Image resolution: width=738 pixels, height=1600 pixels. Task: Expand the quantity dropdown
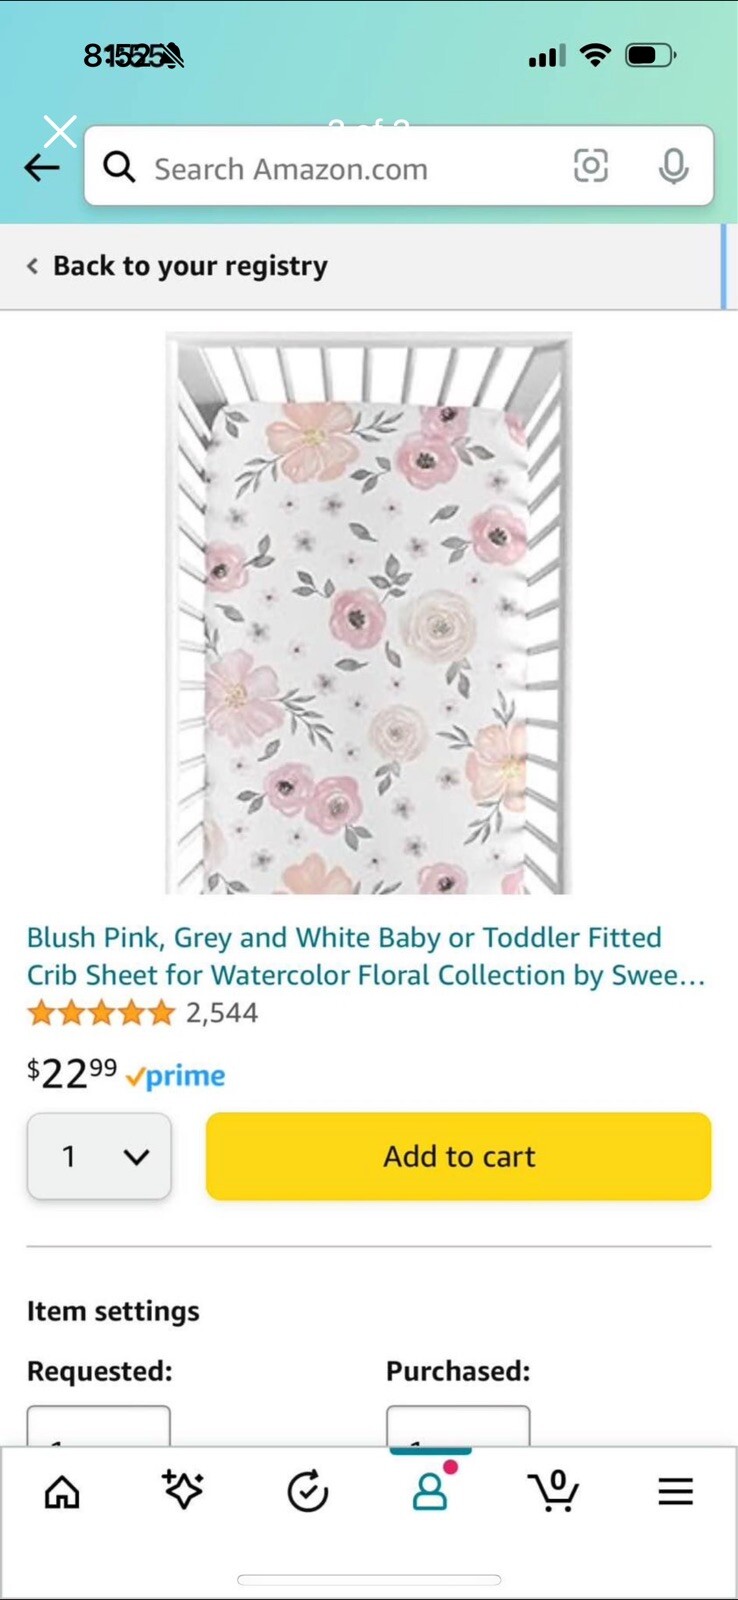[99, 1157]
